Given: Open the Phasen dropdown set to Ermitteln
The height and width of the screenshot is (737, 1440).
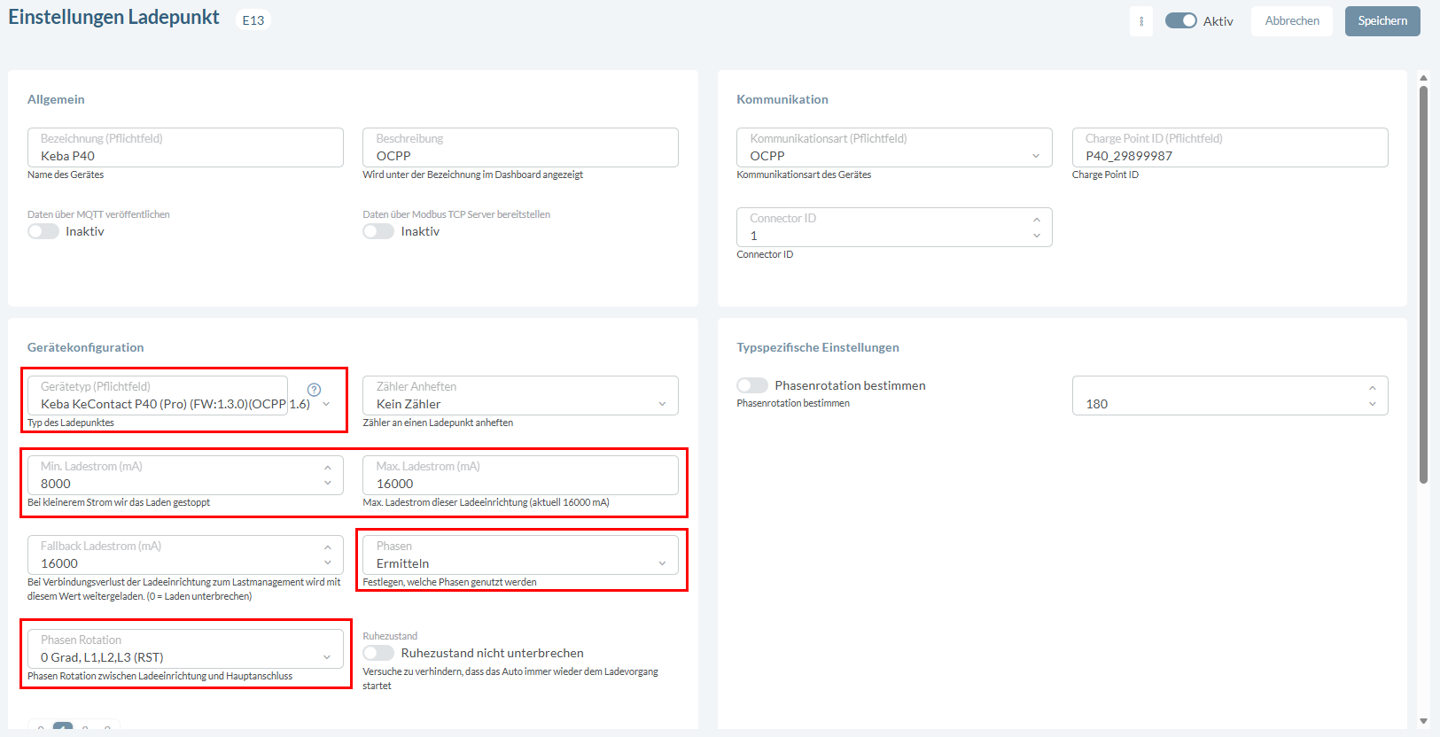Looking at the screenshot, I should click(x=520, y=555).
